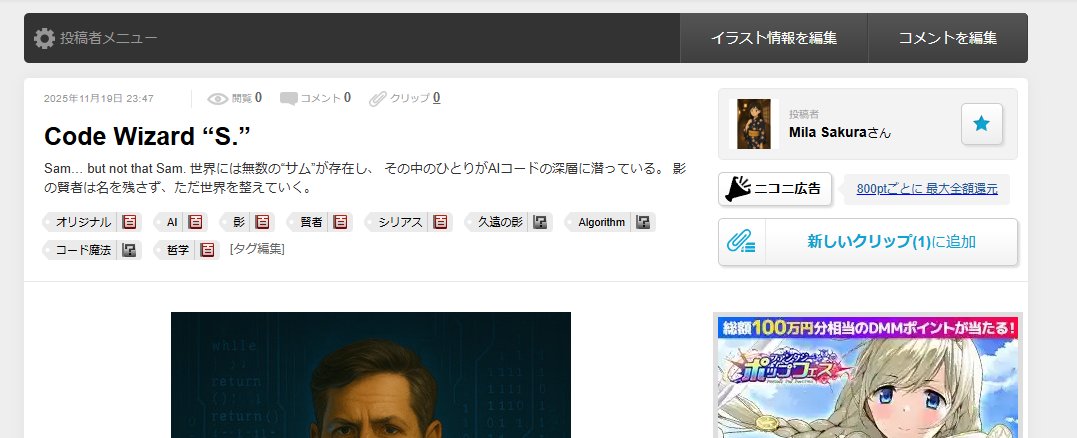Click the イラスト情報を編集 tab
The image size is (1077, 438).
pos(773,38)
